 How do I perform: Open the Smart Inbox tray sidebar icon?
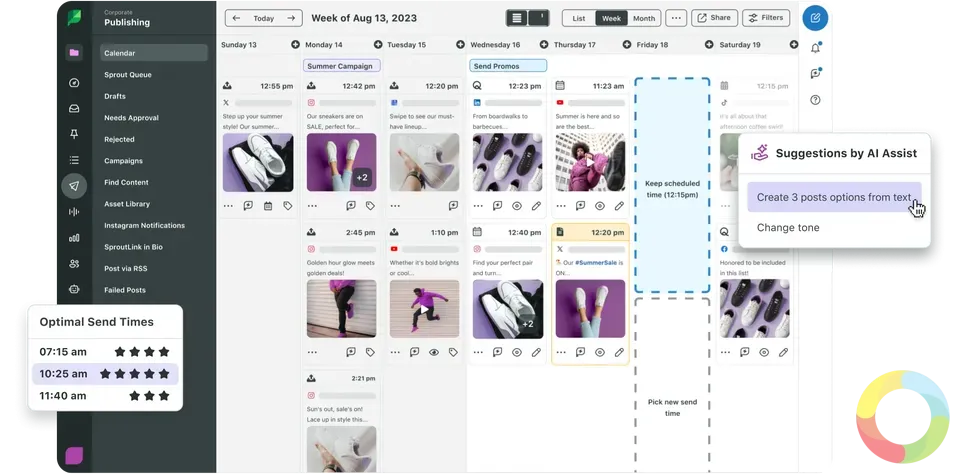click(x=74, y=108)
